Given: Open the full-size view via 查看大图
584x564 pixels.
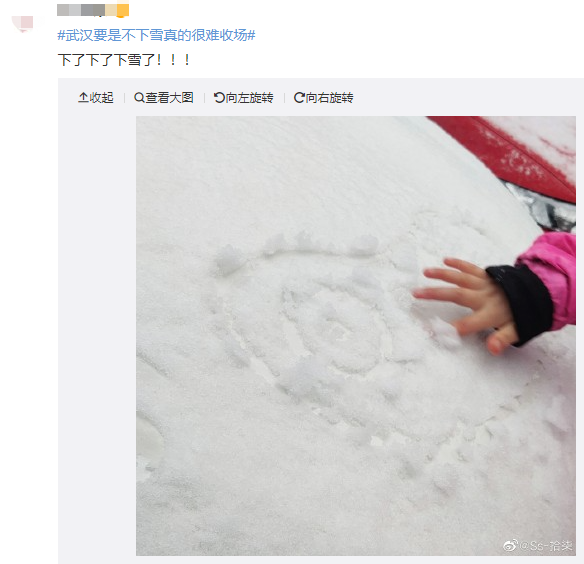Looking at the screenshot, I should click(164, 98).
